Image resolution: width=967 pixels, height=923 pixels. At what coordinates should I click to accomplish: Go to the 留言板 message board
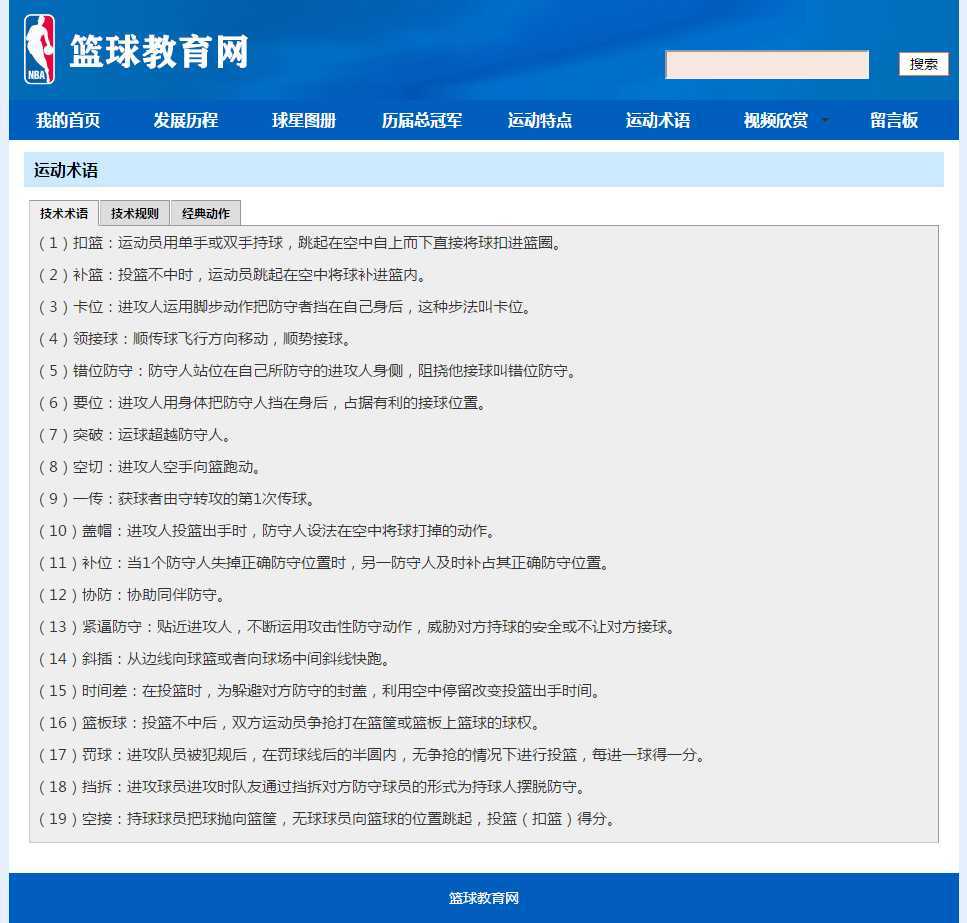[x=893, y=121]
